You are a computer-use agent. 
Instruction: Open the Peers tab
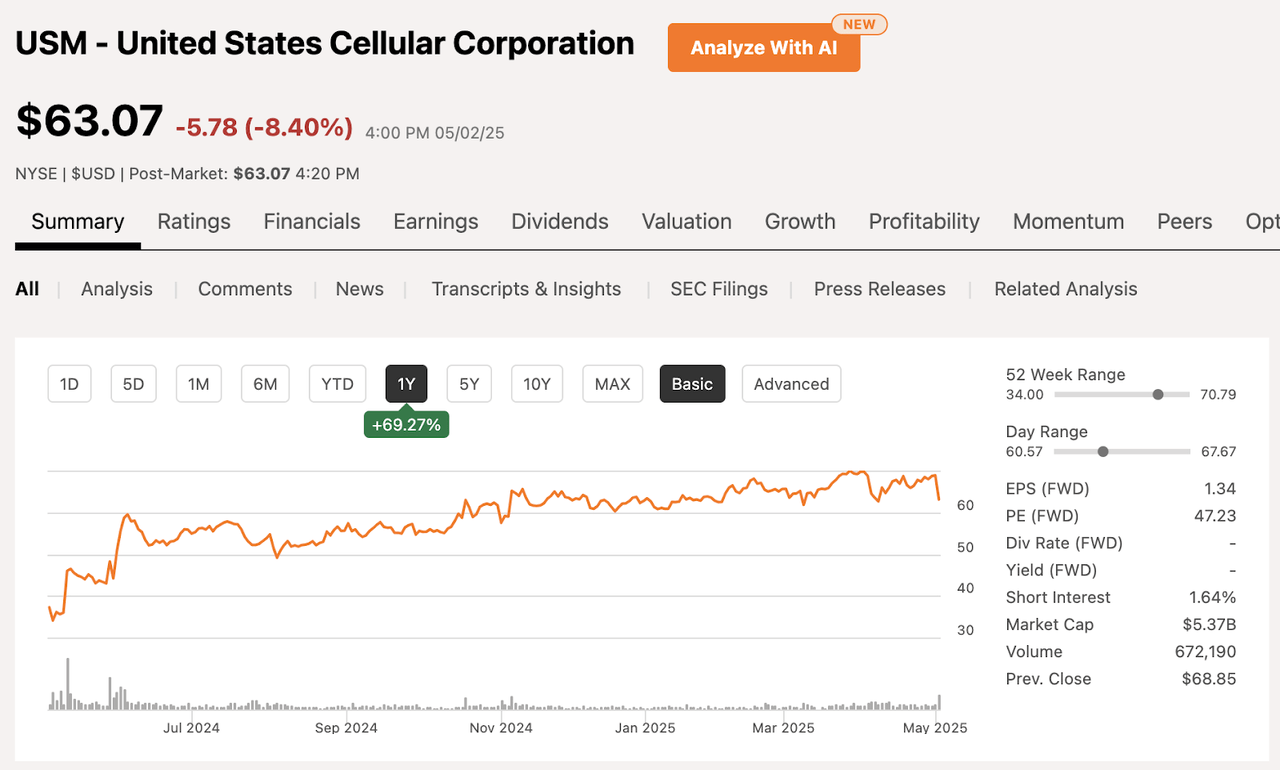1184,222
